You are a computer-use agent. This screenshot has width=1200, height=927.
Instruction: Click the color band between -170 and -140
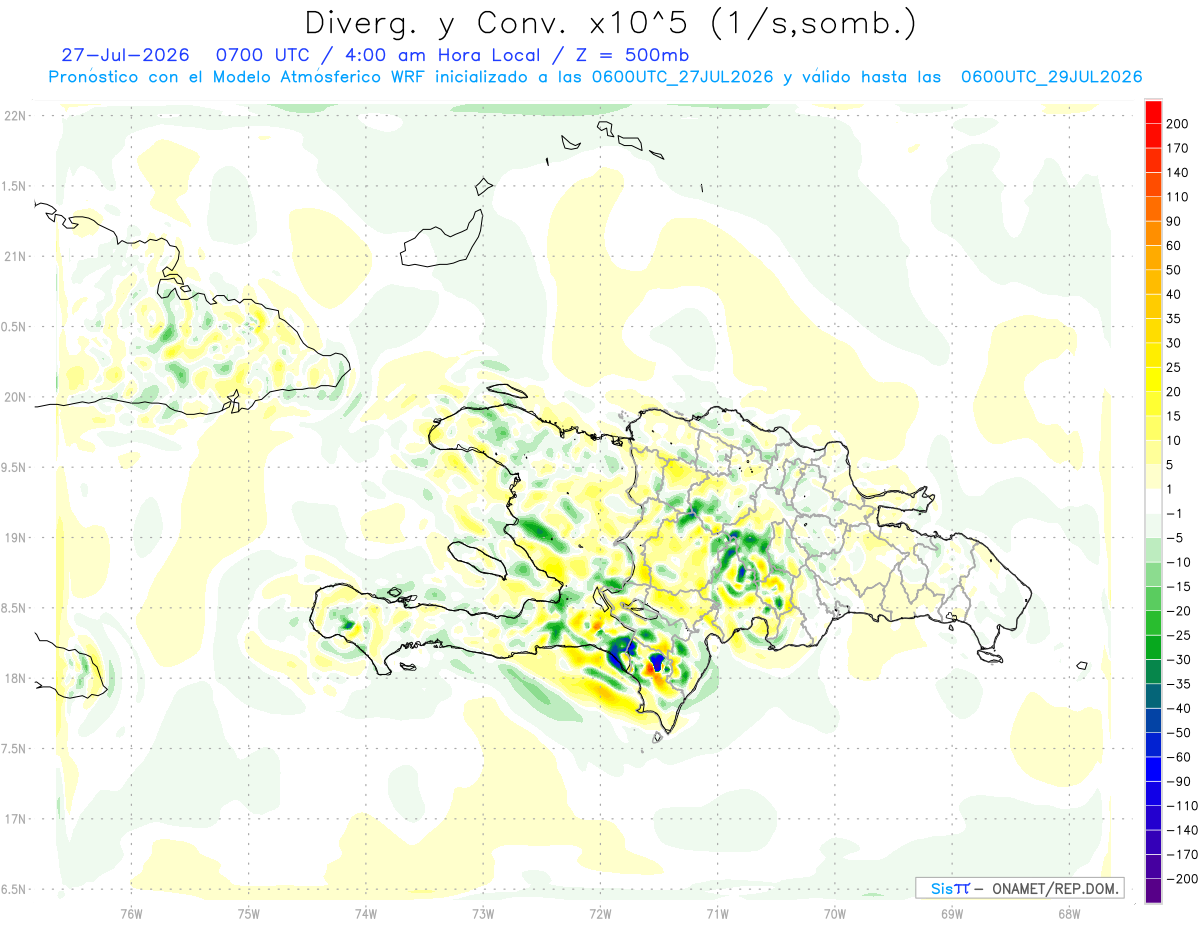1154,842
